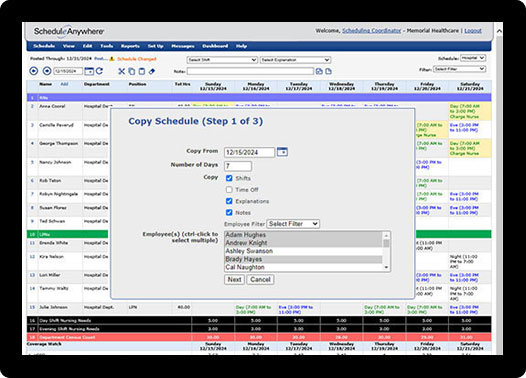Open Copy From calendar picker icon
The image size is (526, 378).
(x=282, y=152)
